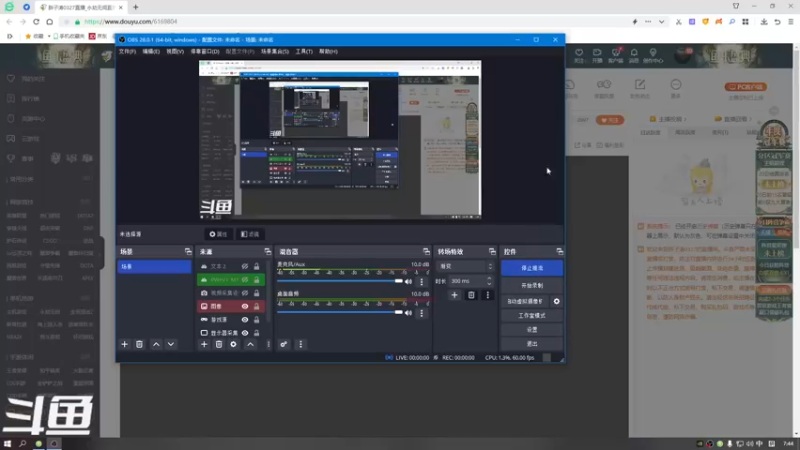Mute the Mic/Aux channel speaker icon

[408, 282]
